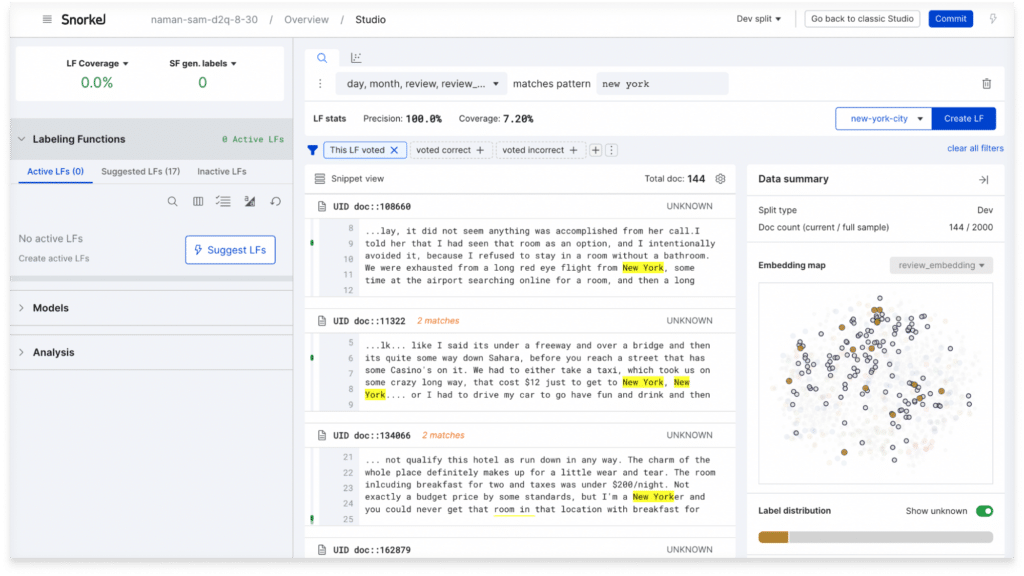This screenshot has width=1024, height=576.
Task: Click the Label distribution bar
Action: click(875, 537)
